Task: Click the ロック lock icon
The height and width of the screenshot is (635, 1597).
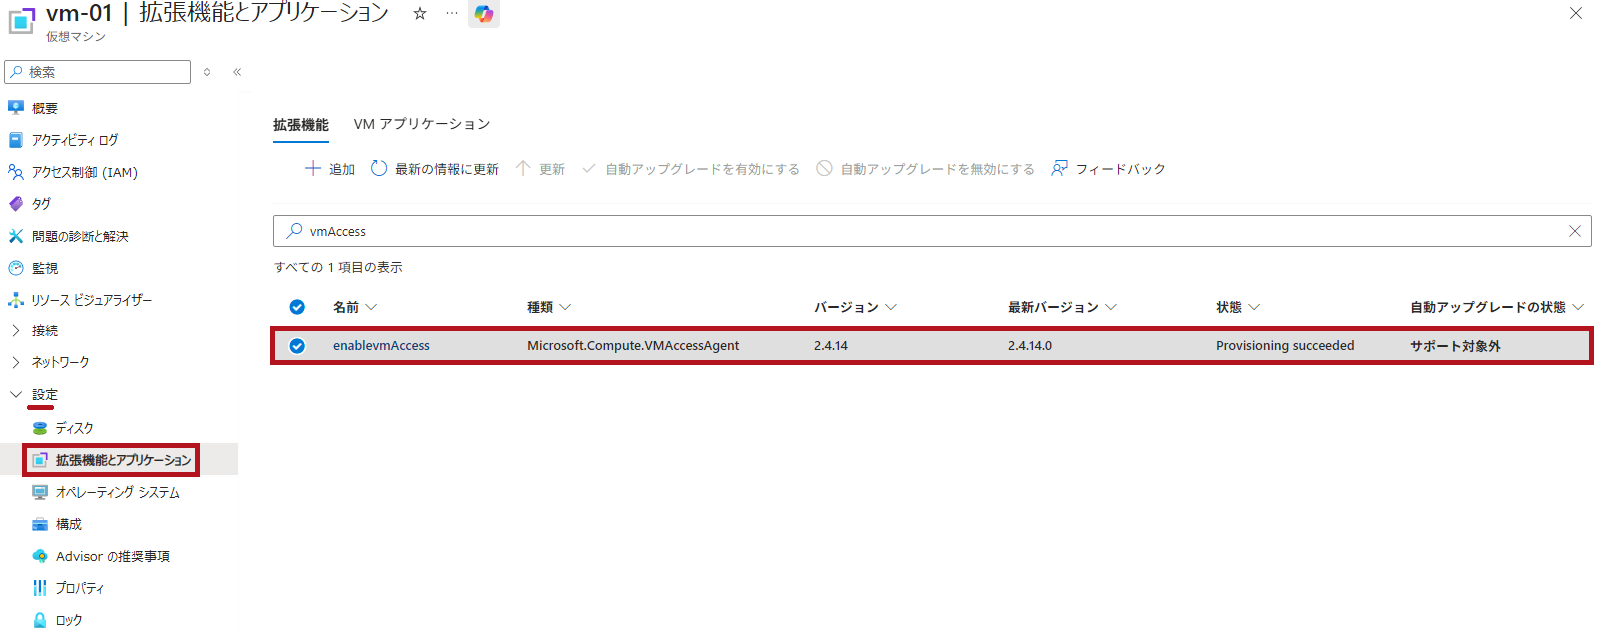Action: pos(40,620)
